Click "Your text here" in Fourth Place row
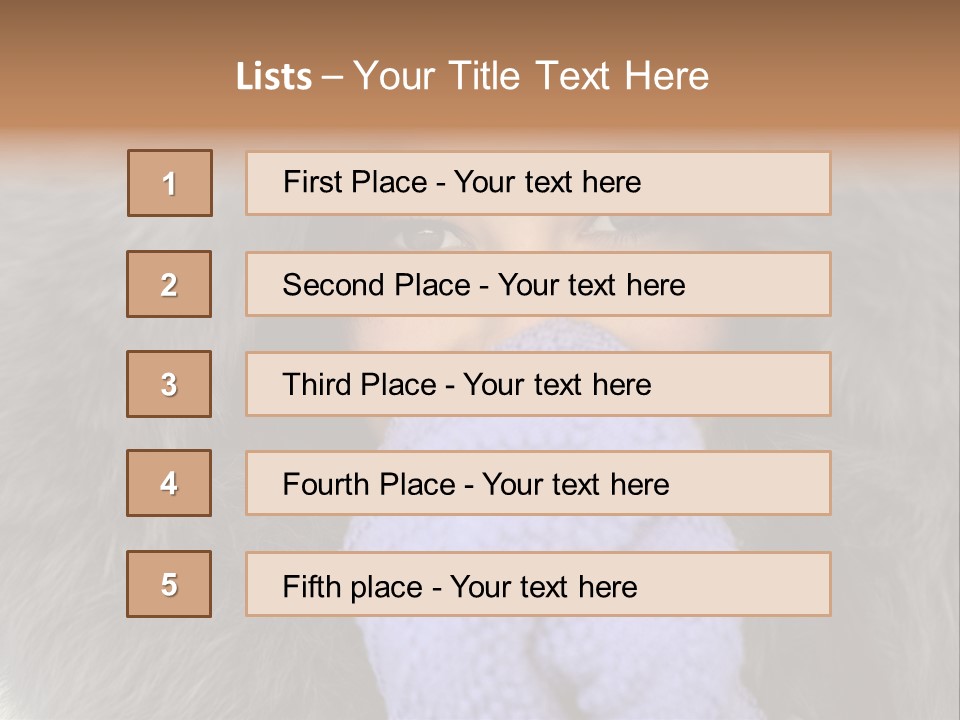Viewport: 960px width, 720px height. (575, 485)
